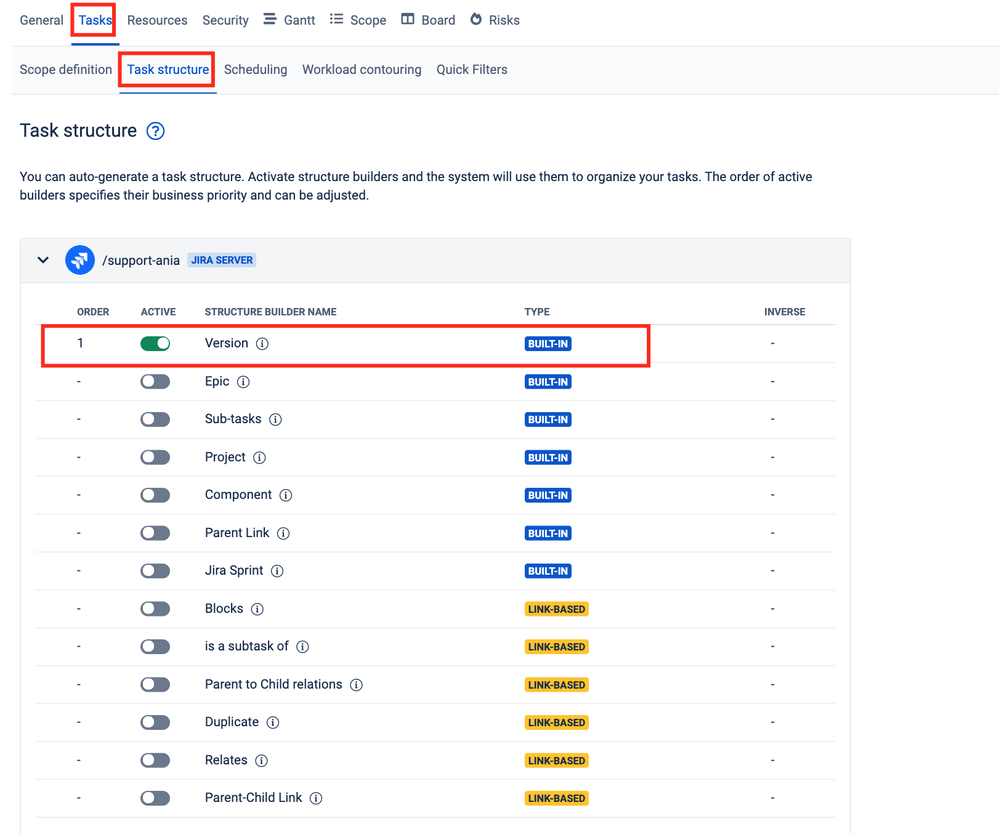Enable the Jira Sprint toggle
This screenshot has height=834, width=999.
(x=155, y=571)
